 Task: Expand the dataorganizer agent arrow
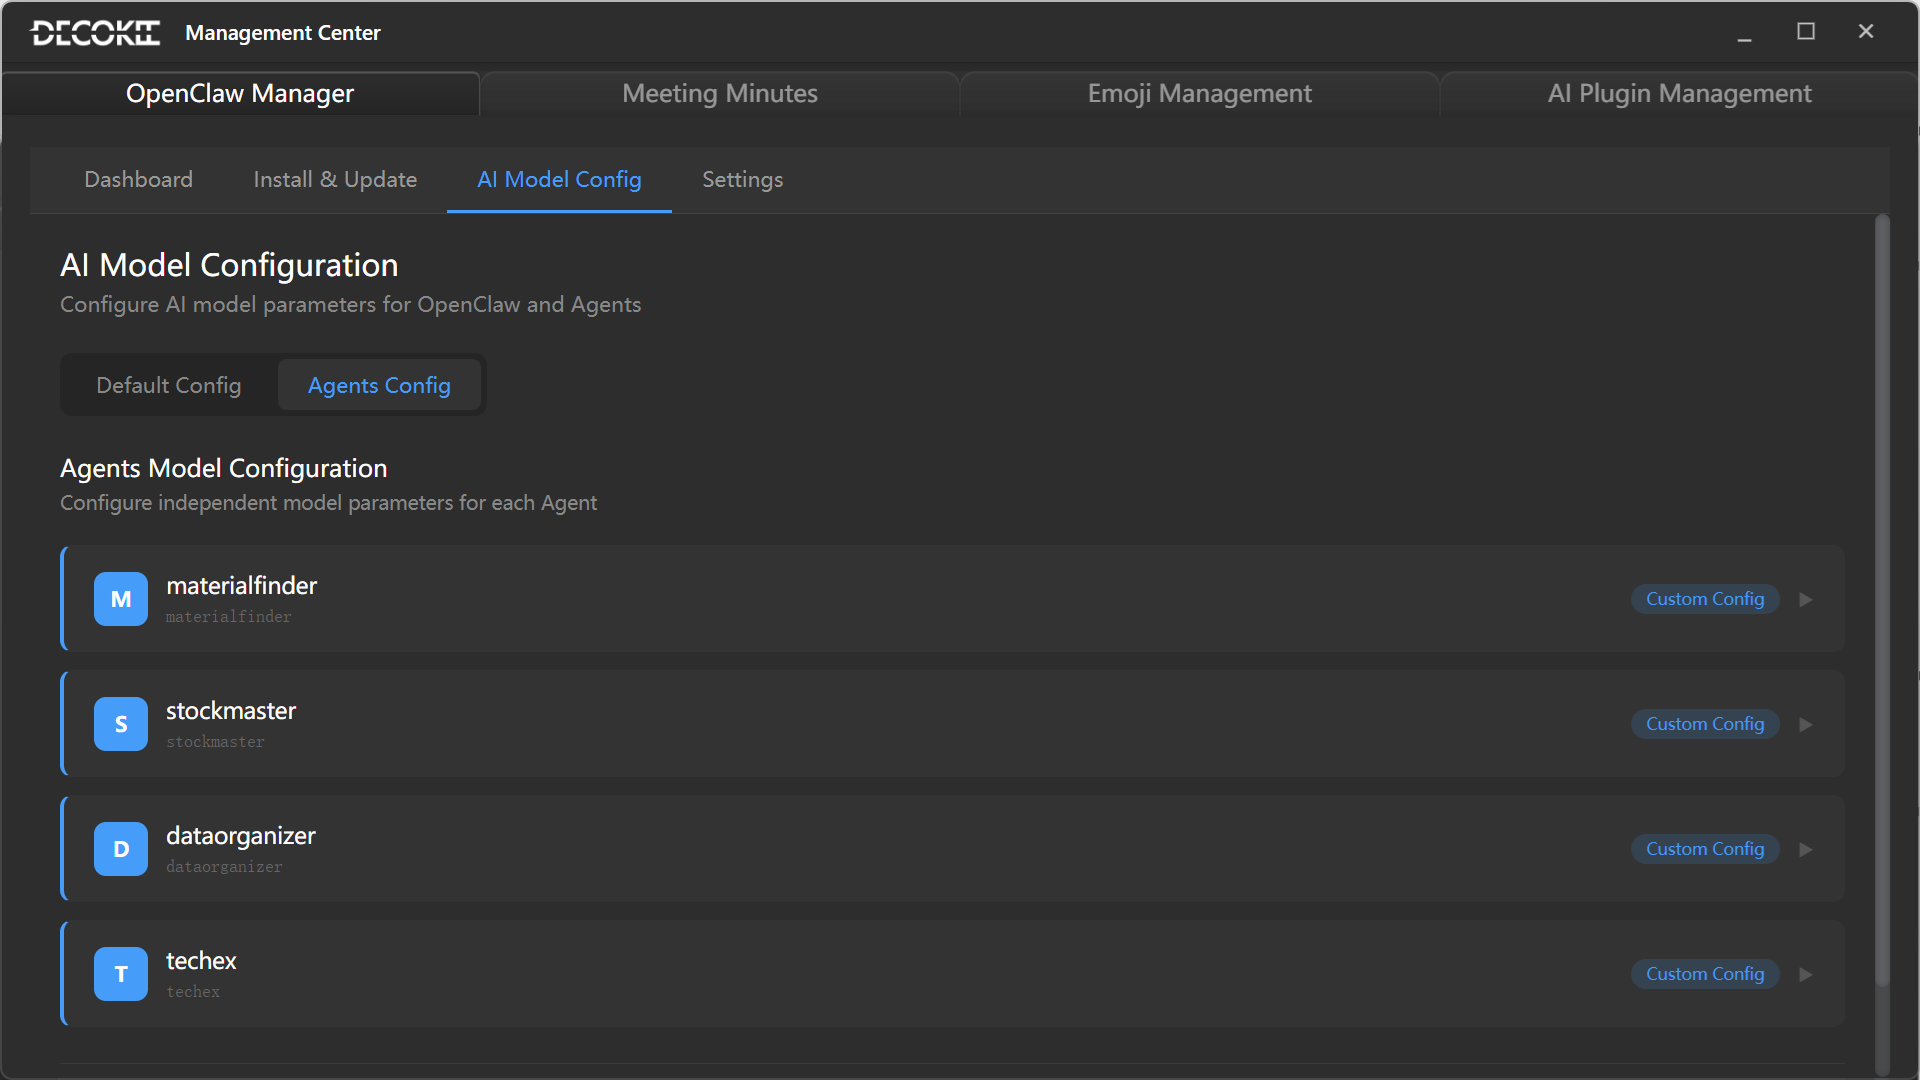click(x=1806, y=850)
